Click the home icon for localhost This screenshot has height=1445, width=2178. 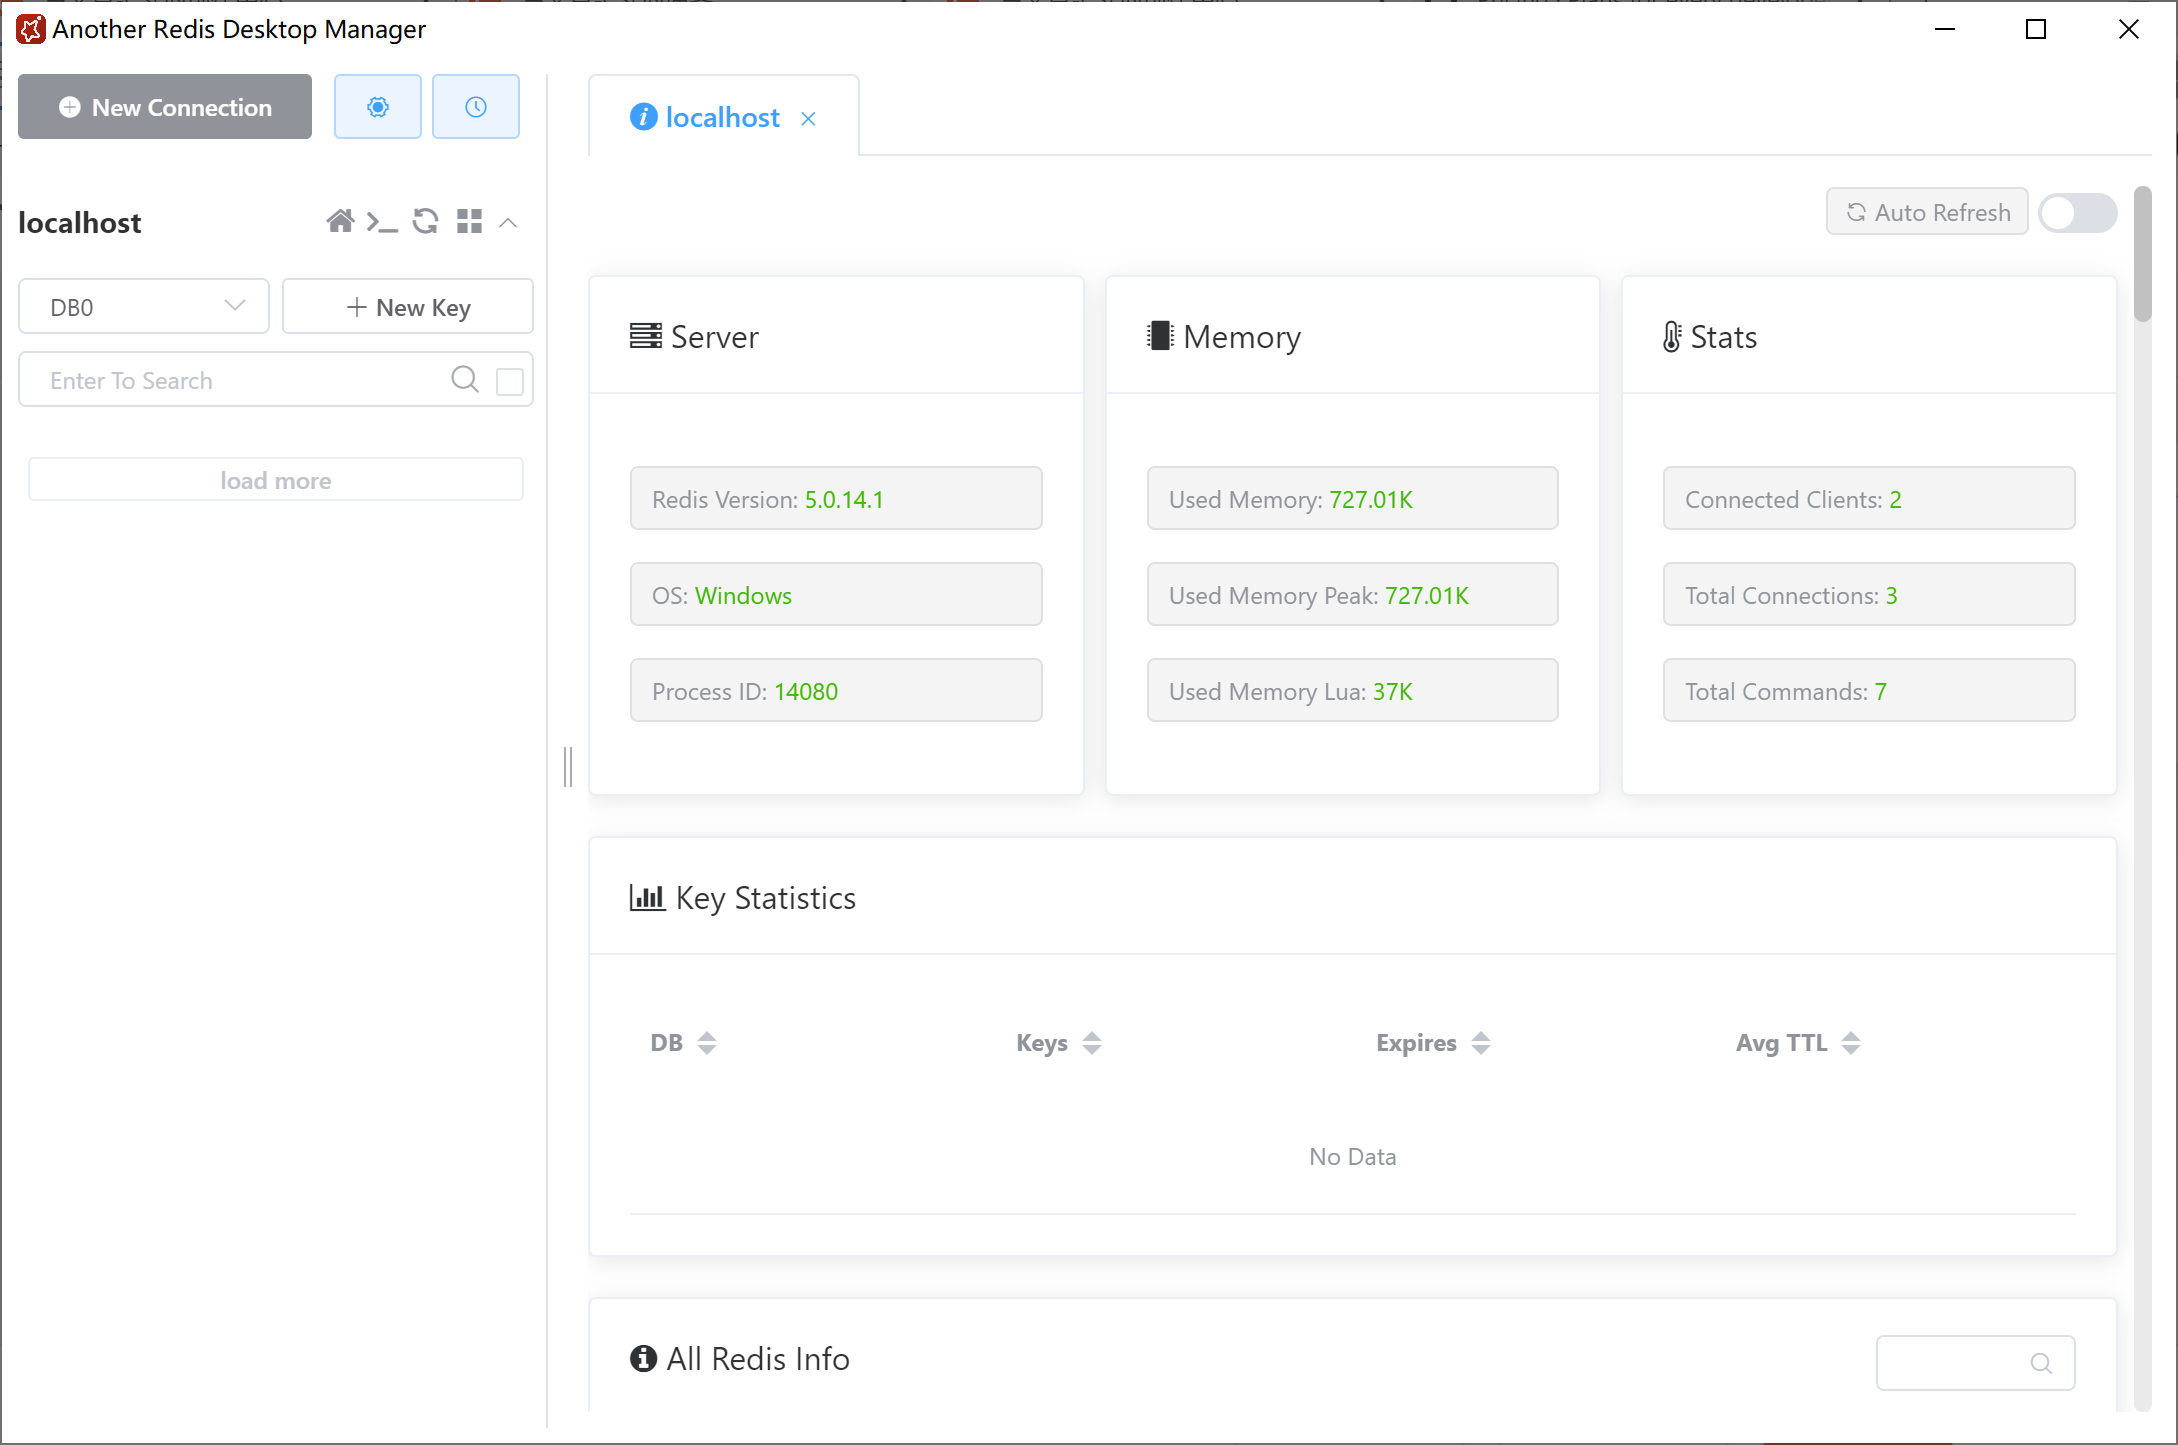coord(340,221)
